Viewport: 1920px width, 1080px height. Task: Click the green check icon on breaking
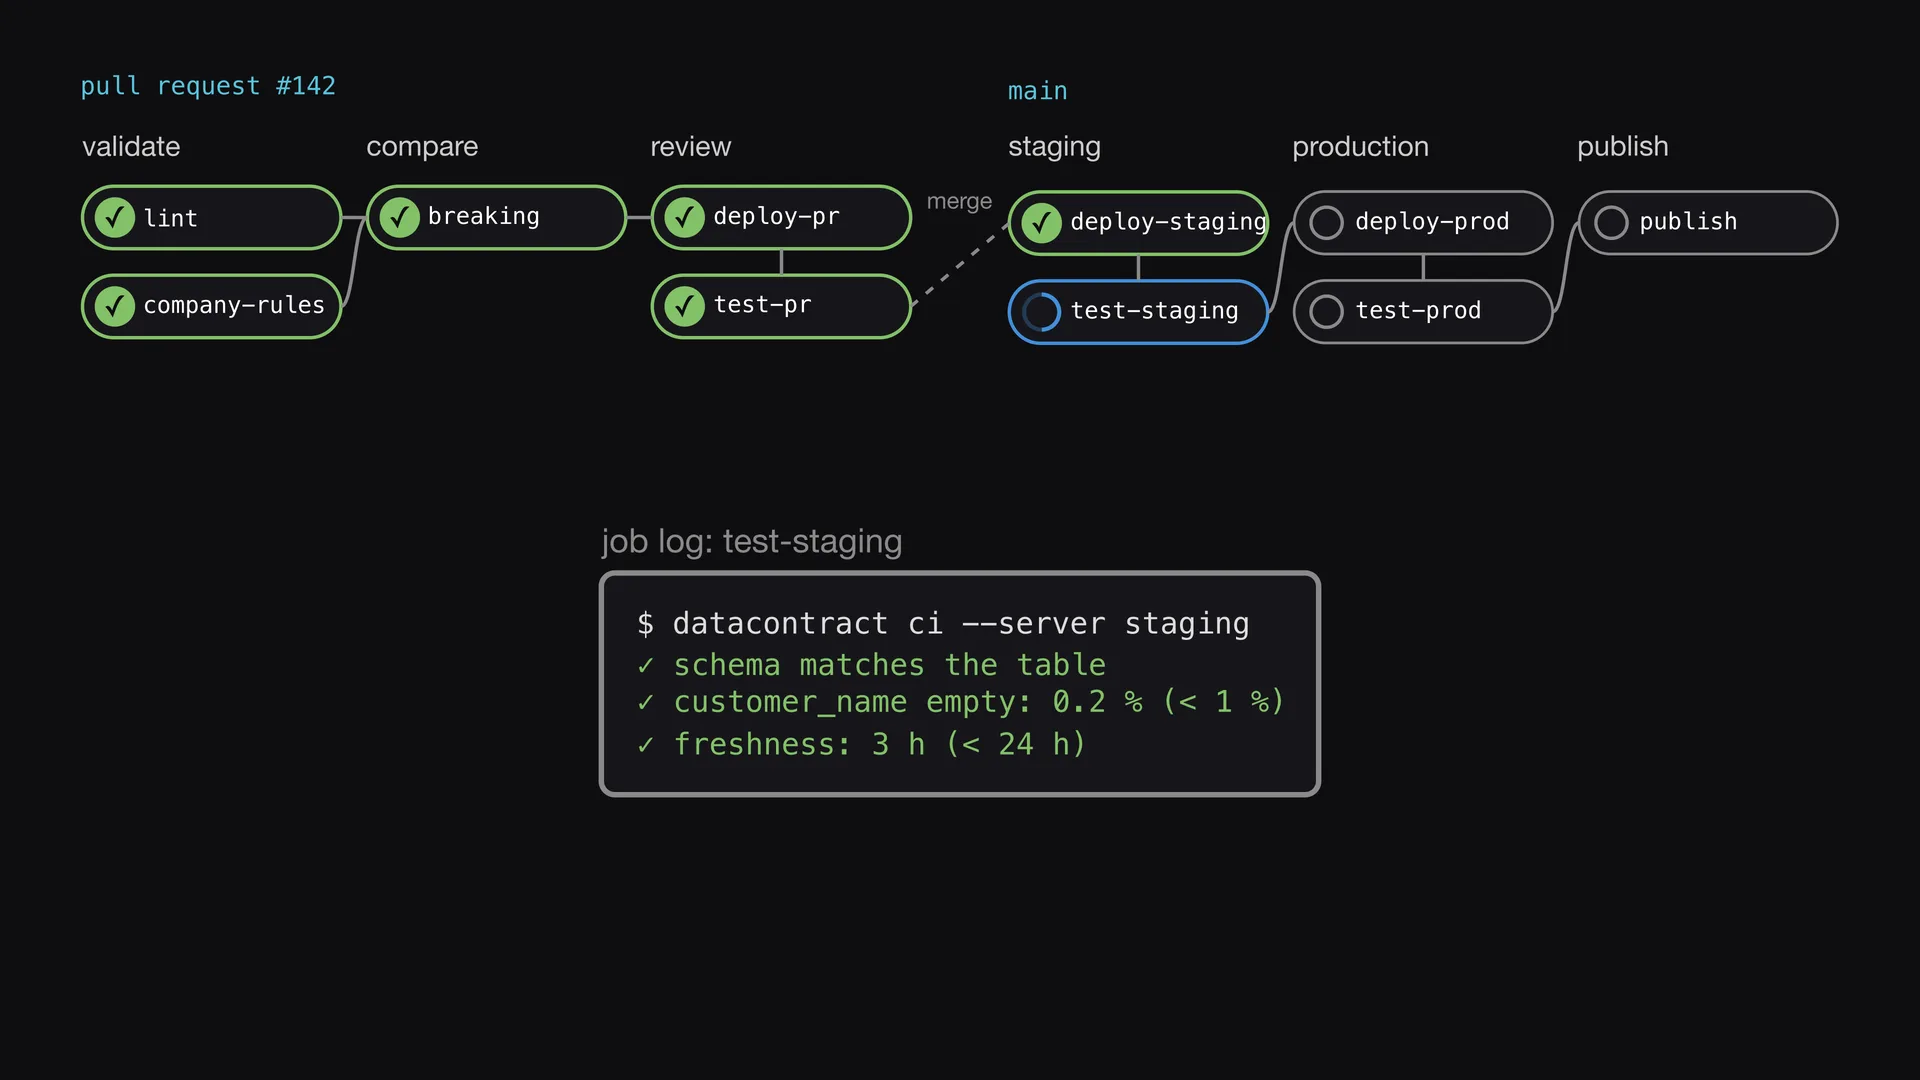pos(400,217)
